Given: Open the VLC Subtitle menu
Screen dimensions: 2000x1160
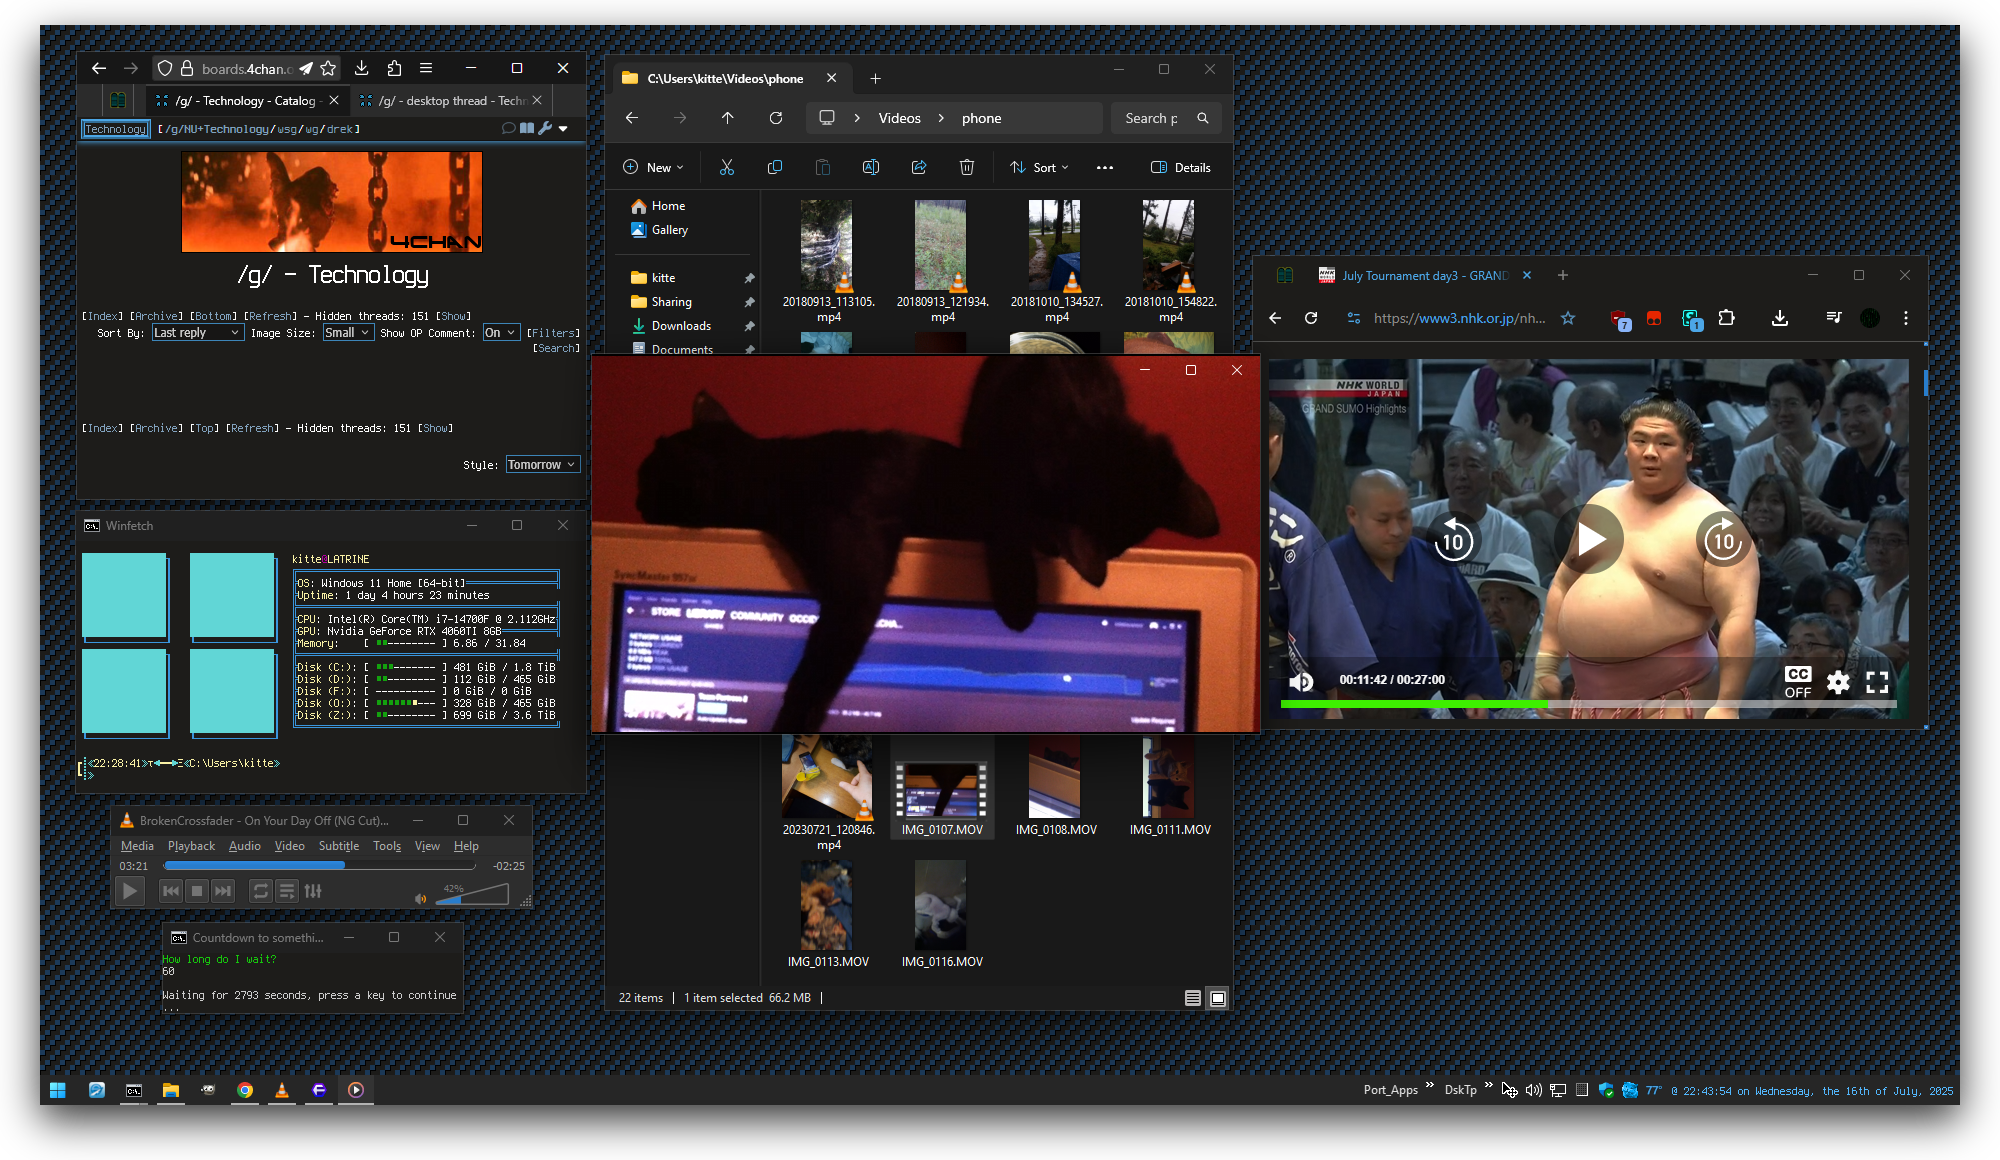Looking at the screenshot, I should (339, 846).
